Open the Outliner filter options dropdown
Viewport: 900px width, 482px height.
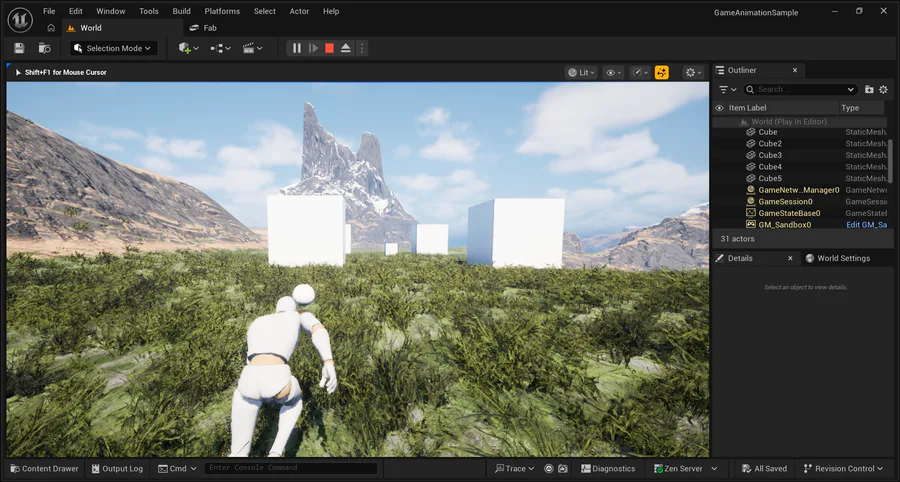coord(728,90)
